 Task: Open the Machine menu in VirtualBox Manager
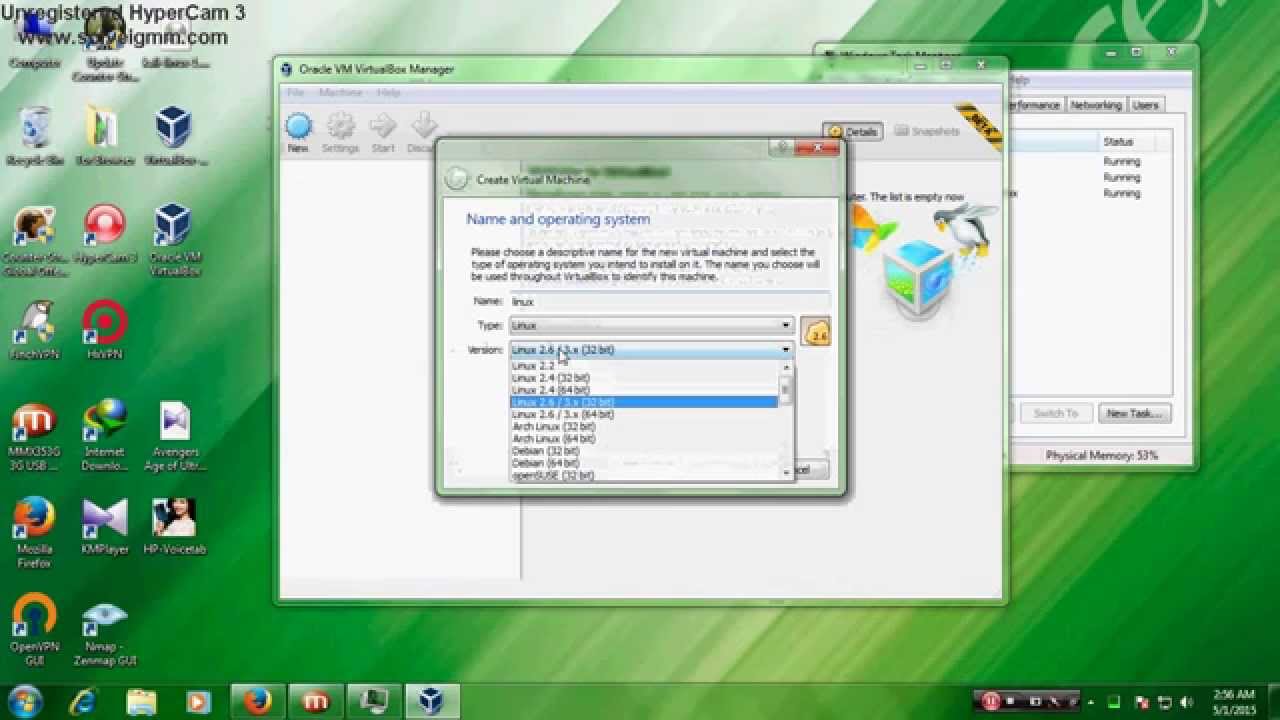[340, 93]
